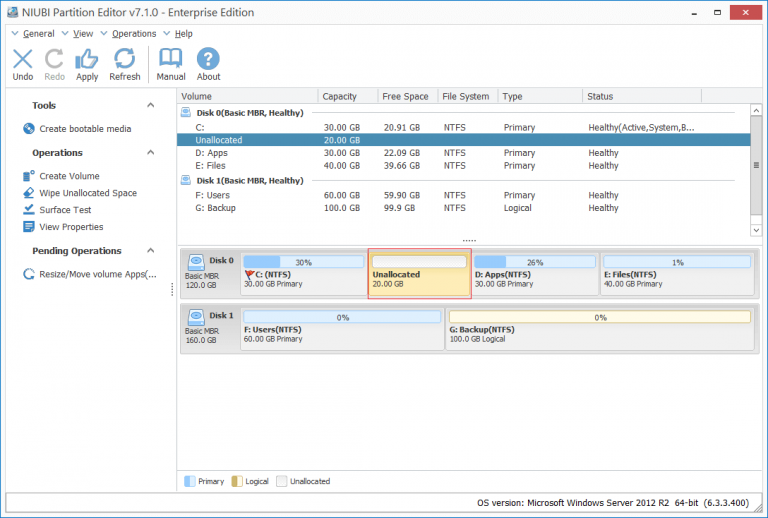Click the pending Resize/Move volume Apps entry
Viewport: 768px width, 518px height.
(x=98, y=274)
